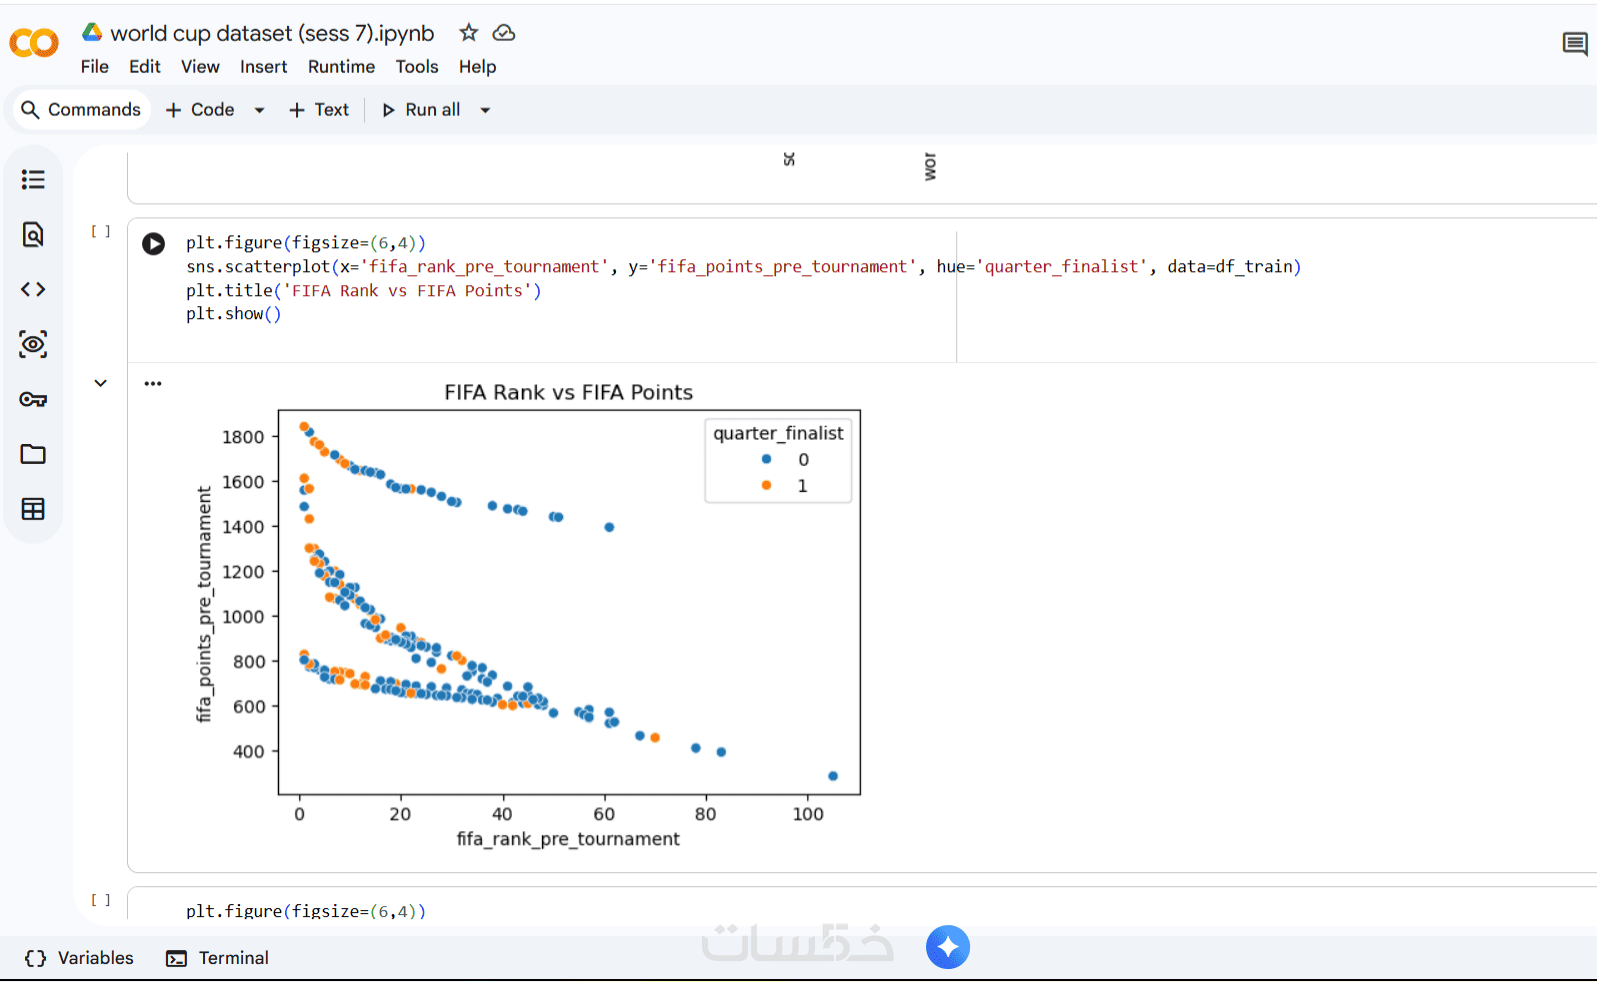Open Find and replace sidebar icon
1597x982 pixels.
pos(33,235)
